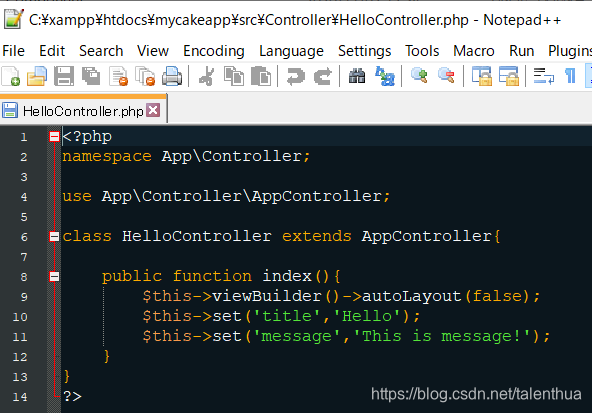
Task: Open the Plugins menu
Action: [x=570, y=51]
